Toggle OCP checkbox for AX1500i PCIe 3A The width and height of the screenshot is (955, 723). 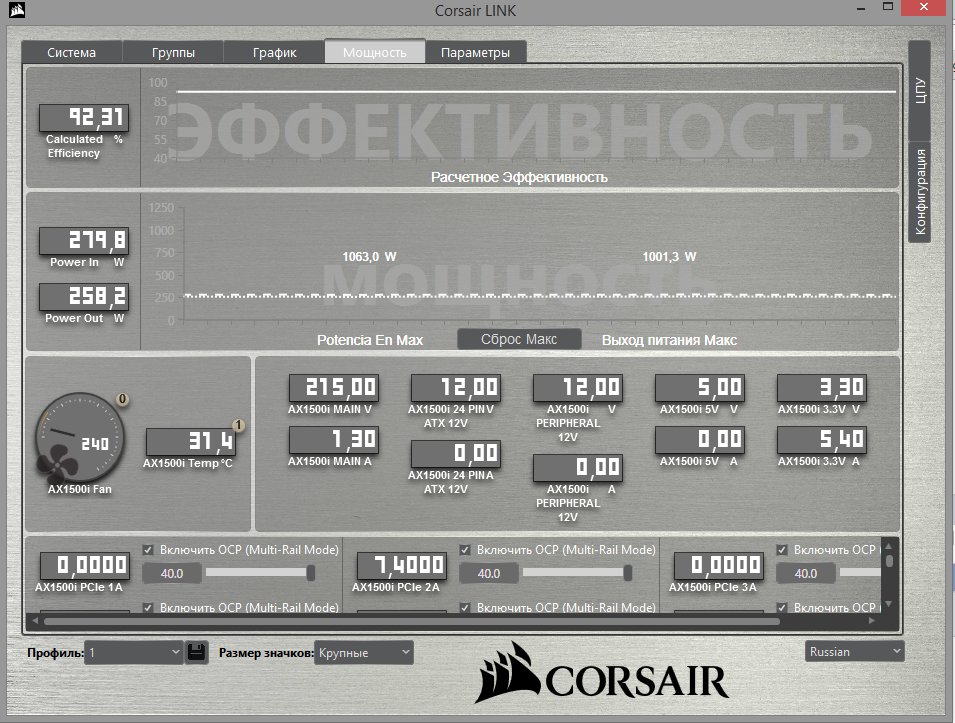tap(782, 550)
